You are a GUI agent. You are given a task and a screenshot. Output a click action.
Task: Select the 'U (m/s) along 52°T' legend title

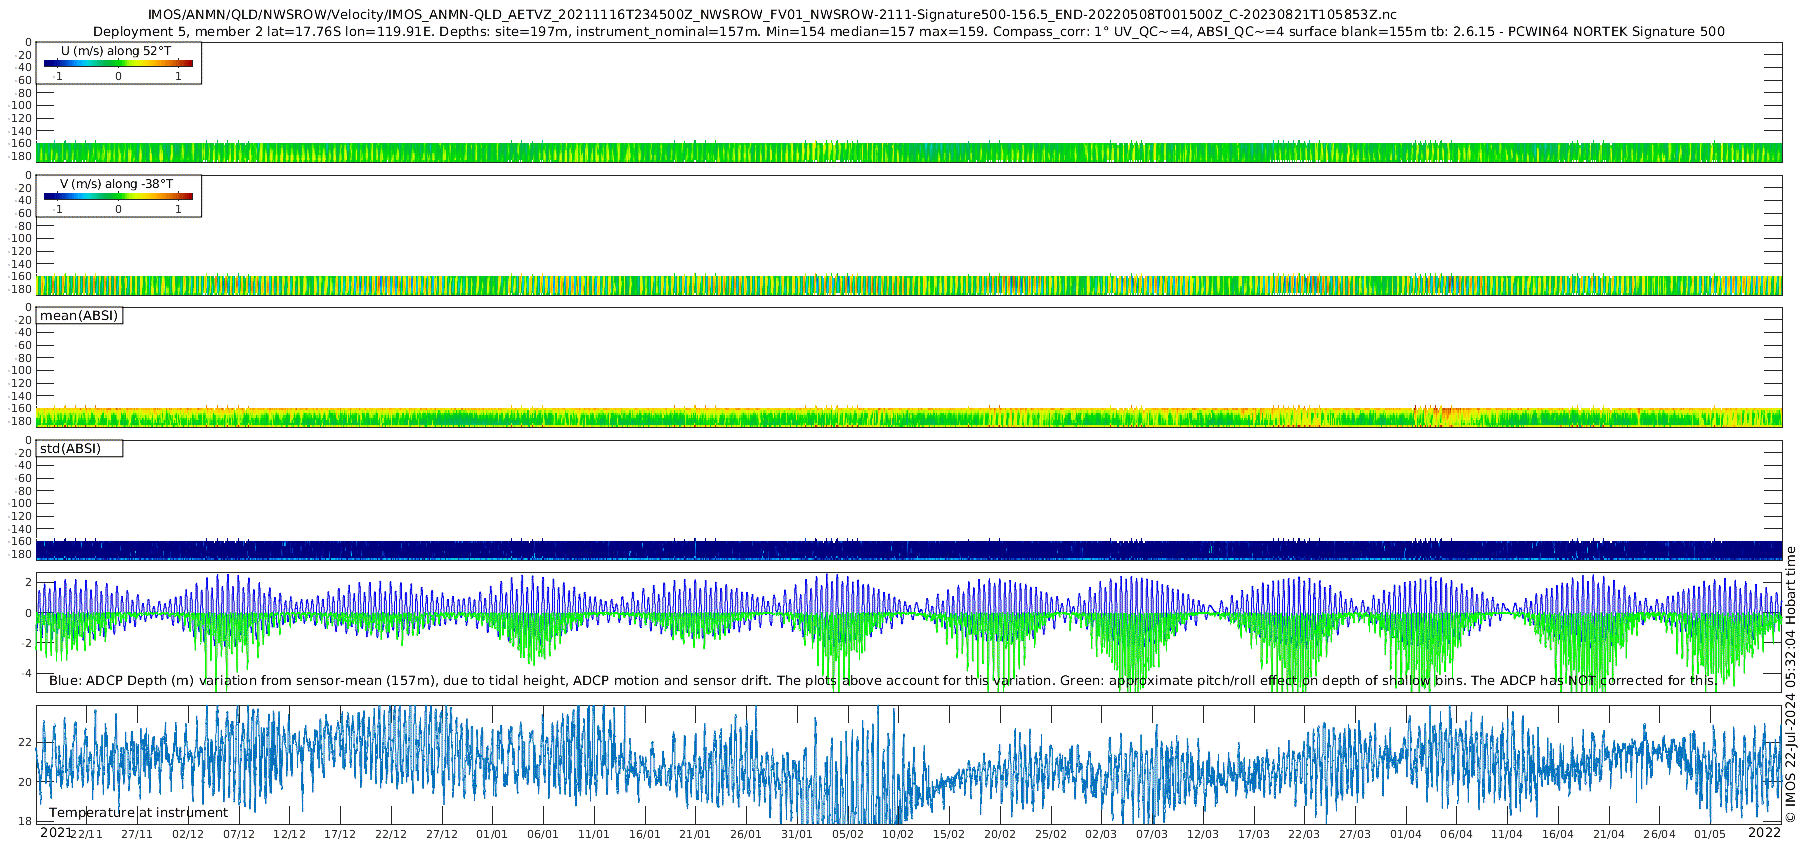pyautogui.click(x=116, y=51)
